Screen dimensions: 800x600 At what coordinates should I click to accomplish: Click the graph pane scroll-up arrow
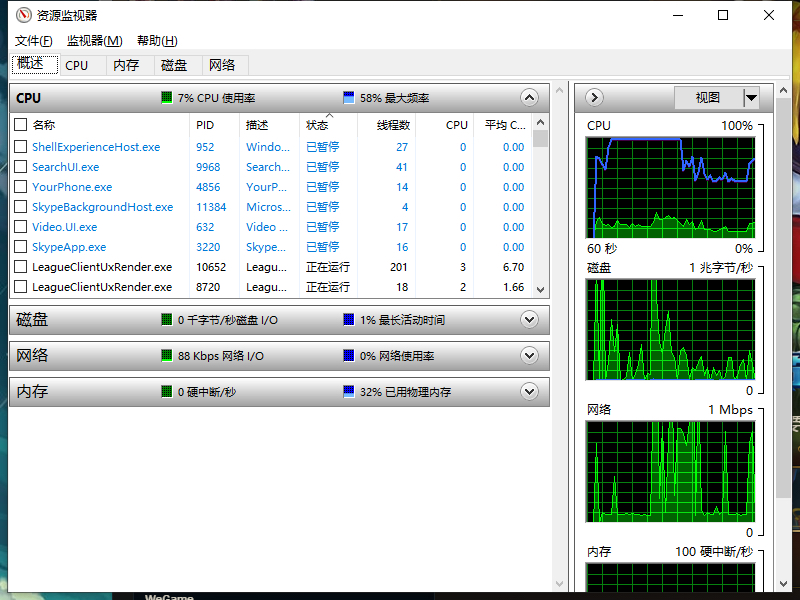pyautogui.click(x=784, y=91)
